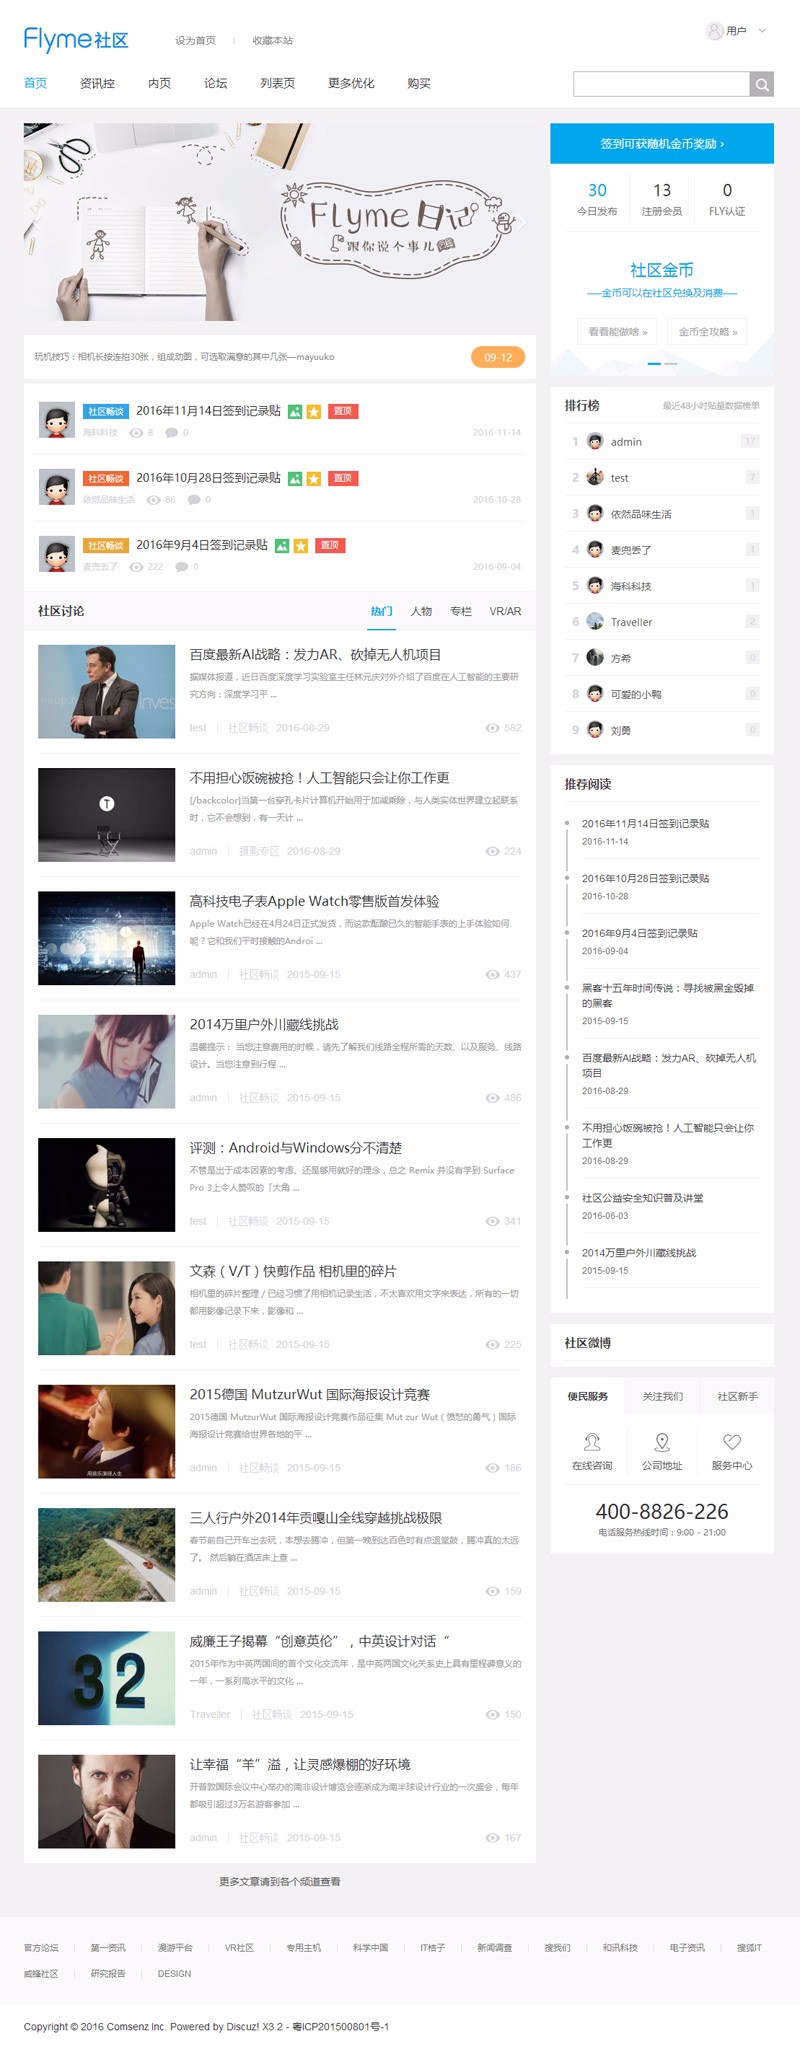Screen dimensions: 800x2049
Task: Click image attachment icon on 11月14日 post
Action: coord(295,411)
